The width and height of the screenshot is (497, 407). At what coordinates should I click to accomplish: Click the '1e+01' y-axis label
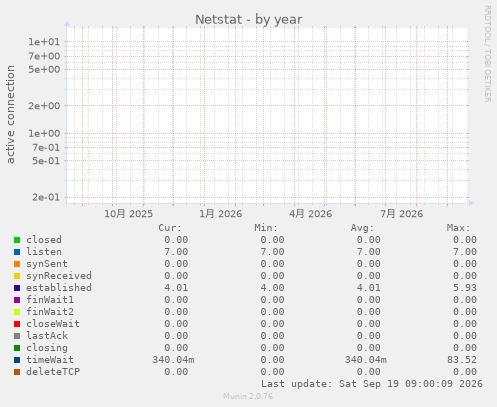(x=44, y=42)
